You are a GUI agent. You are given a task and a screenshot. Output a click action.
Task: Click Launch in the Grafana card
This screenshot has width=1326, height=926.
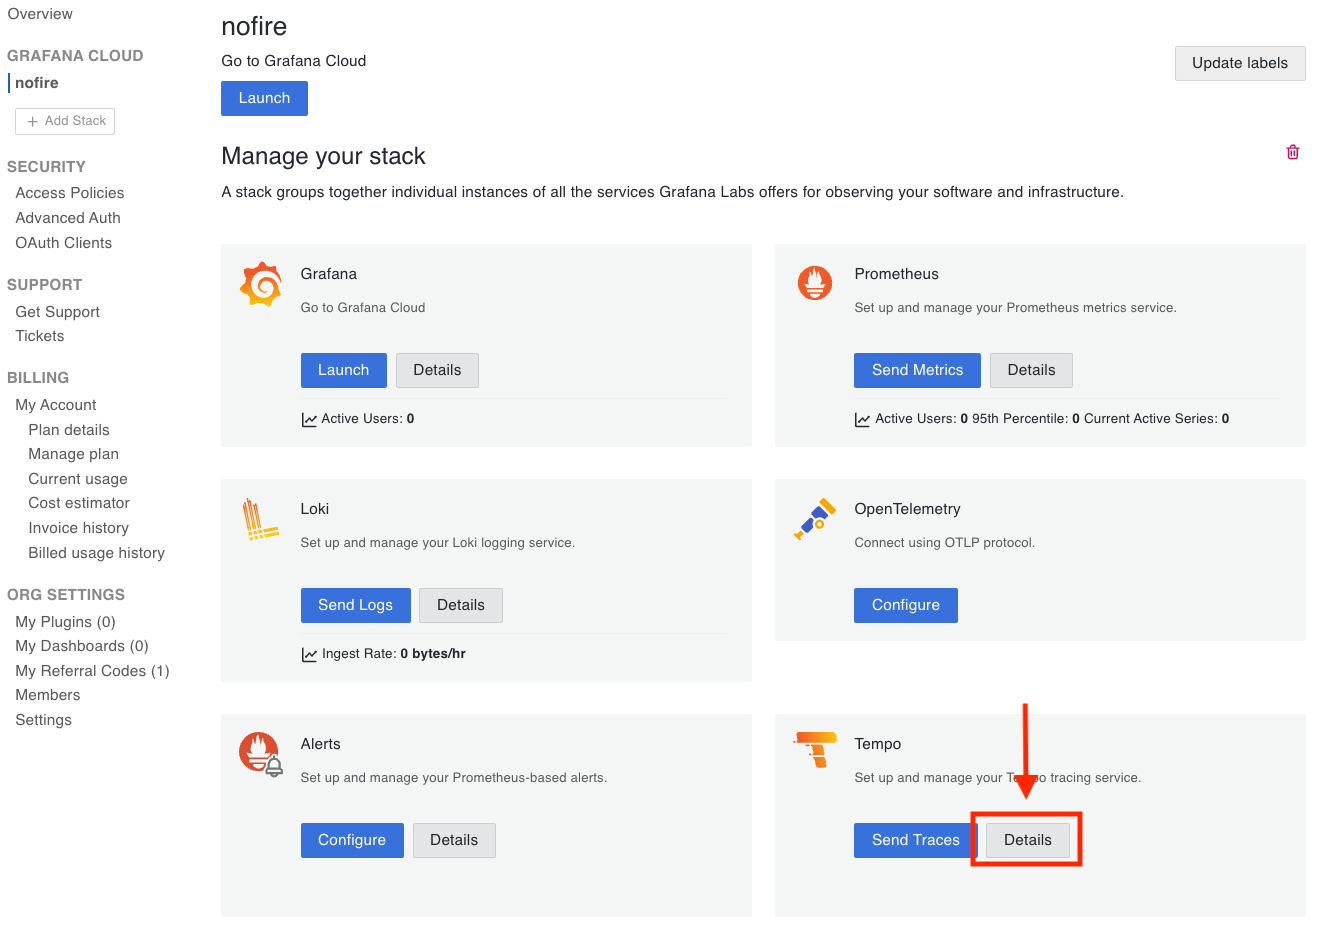tap(343, 370)
